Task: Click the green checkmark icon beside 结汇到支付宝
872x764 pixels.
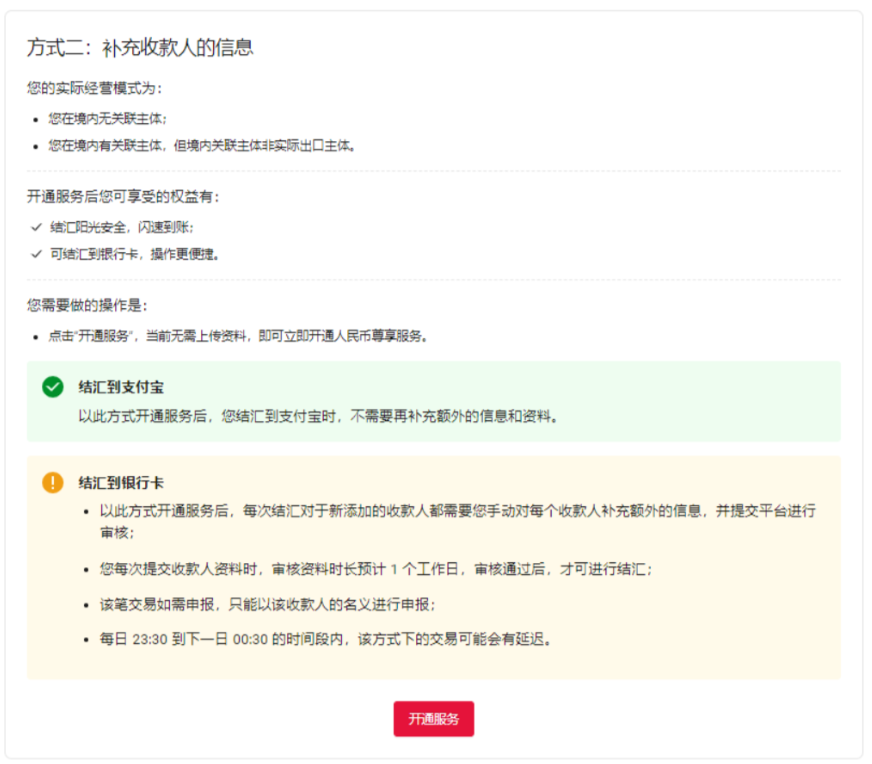Action: [51, 388]
